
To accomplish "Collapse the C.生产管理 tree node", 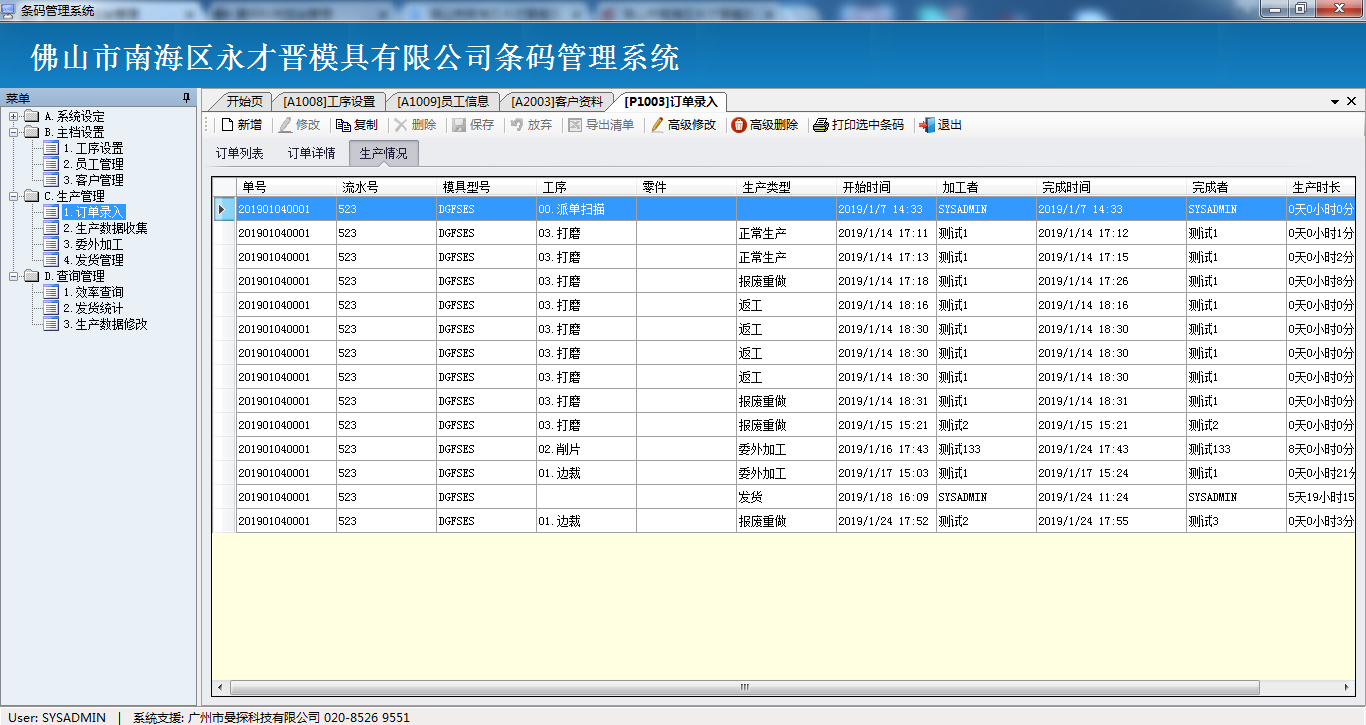I will 13,196.
